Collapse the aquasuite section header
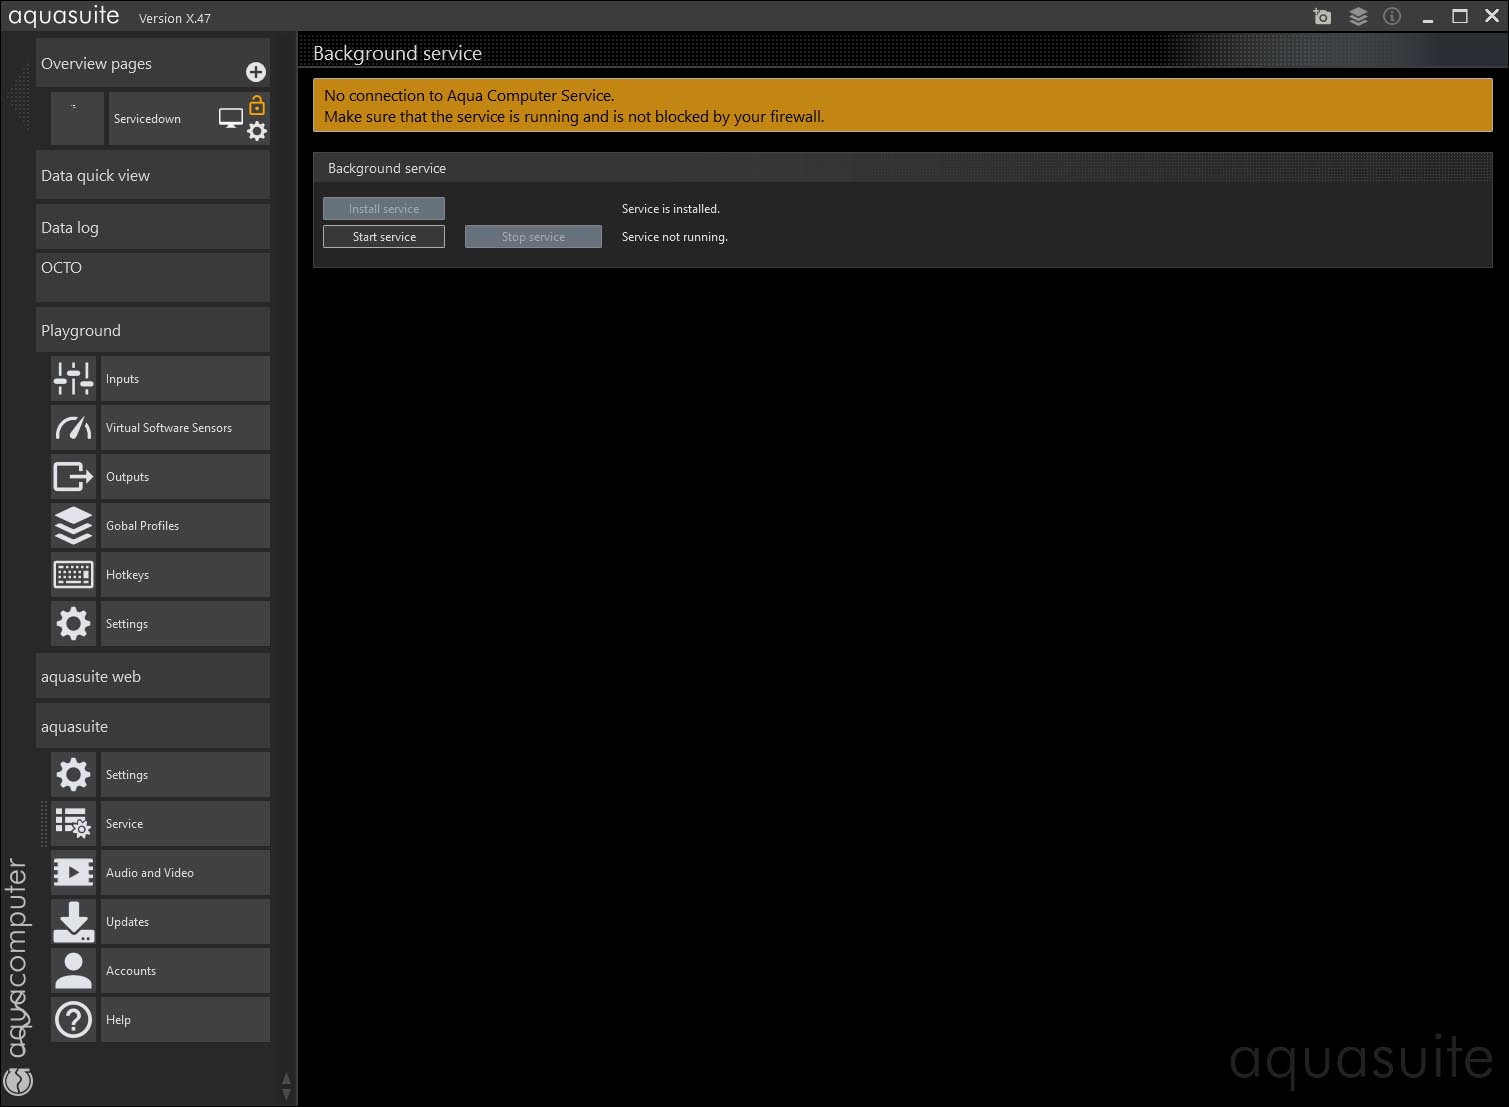Image resolution: width=1509 pixels, height=1107 pixels. [153, 726]
